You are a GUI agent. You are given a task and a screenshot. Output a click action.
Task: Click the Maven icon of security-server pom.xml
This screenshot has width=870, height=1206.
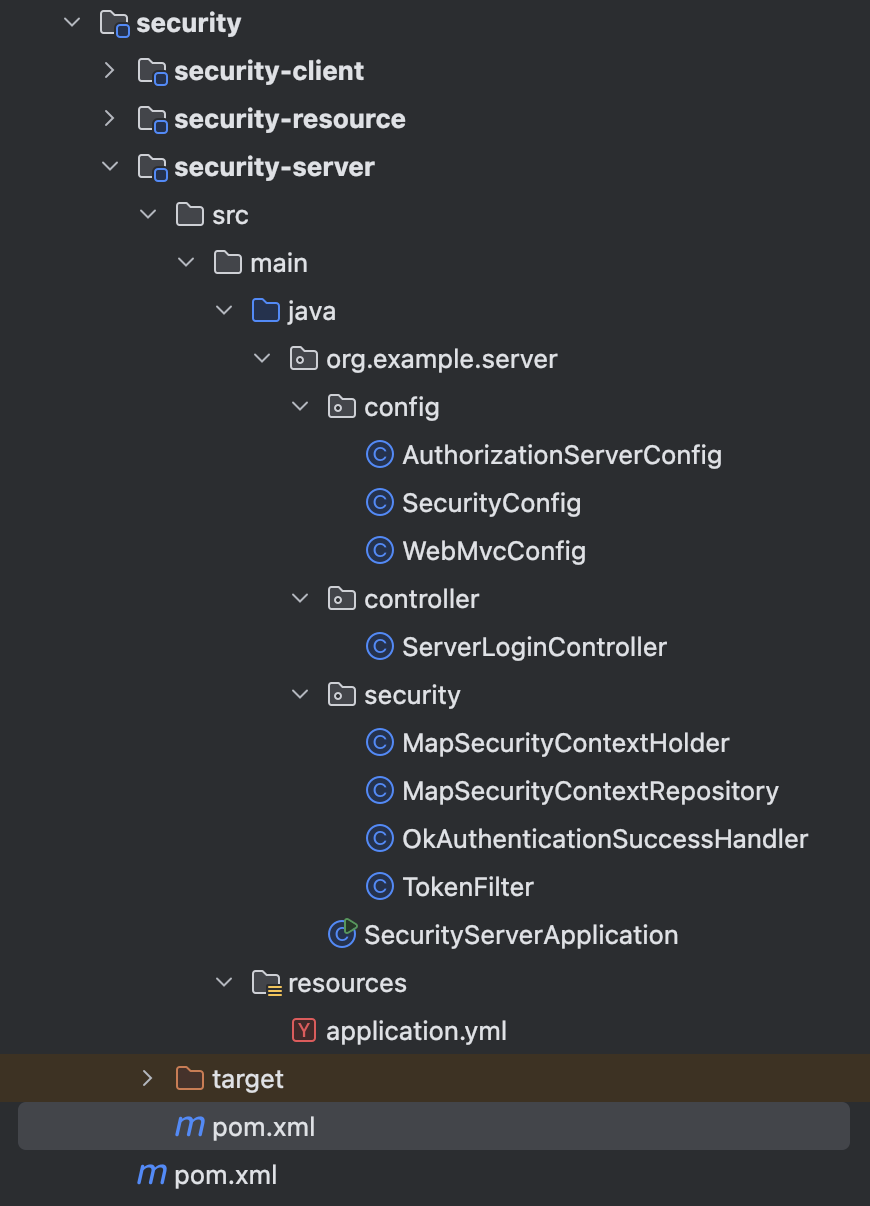coord(189,1127)
